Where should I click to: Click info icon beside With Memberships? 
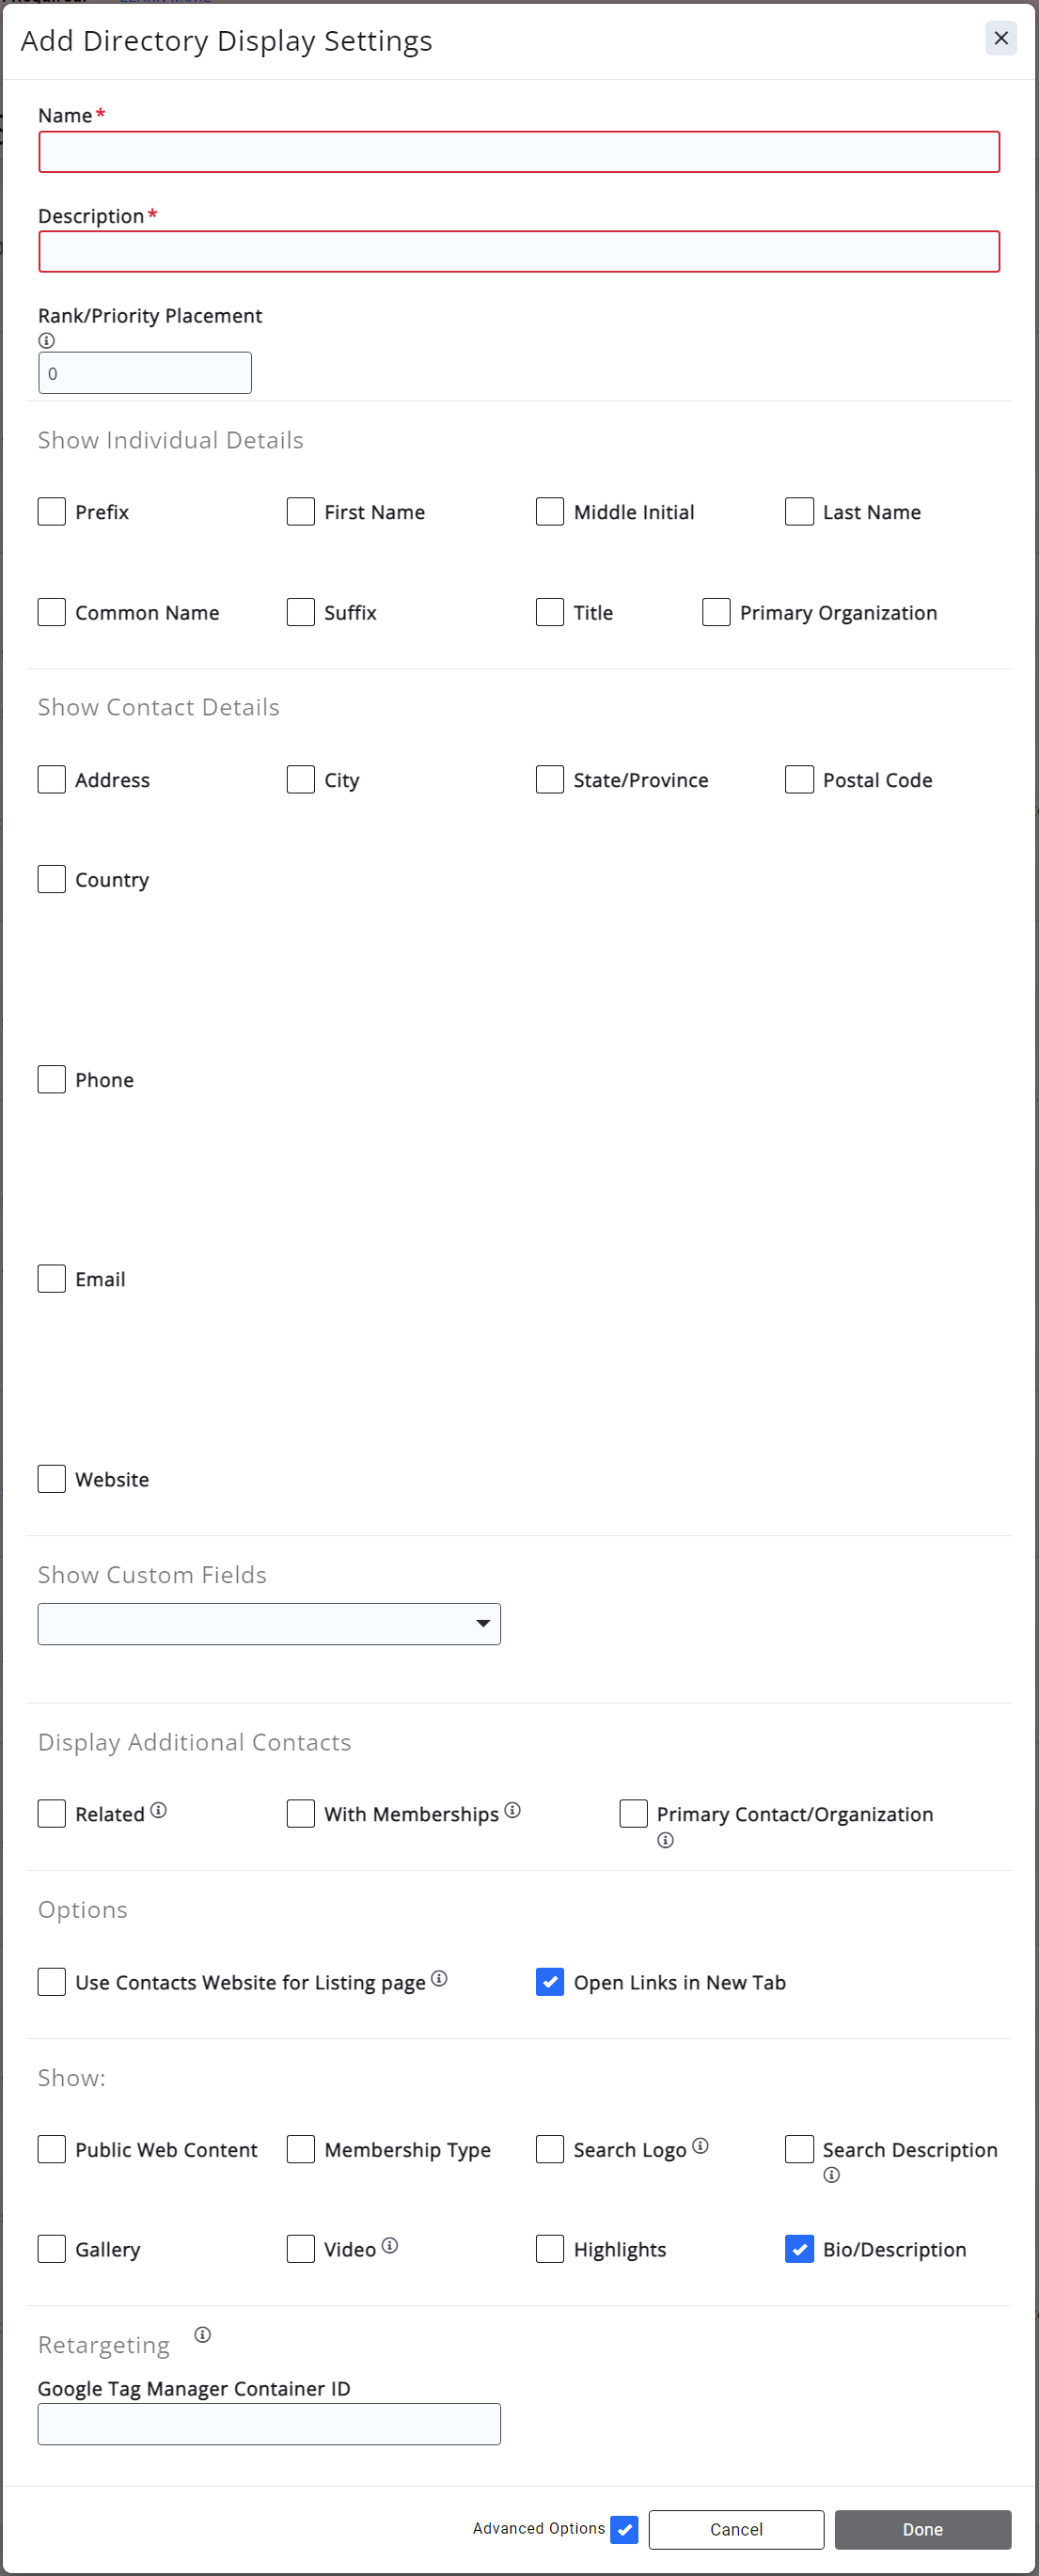[x=512, y=1810]
